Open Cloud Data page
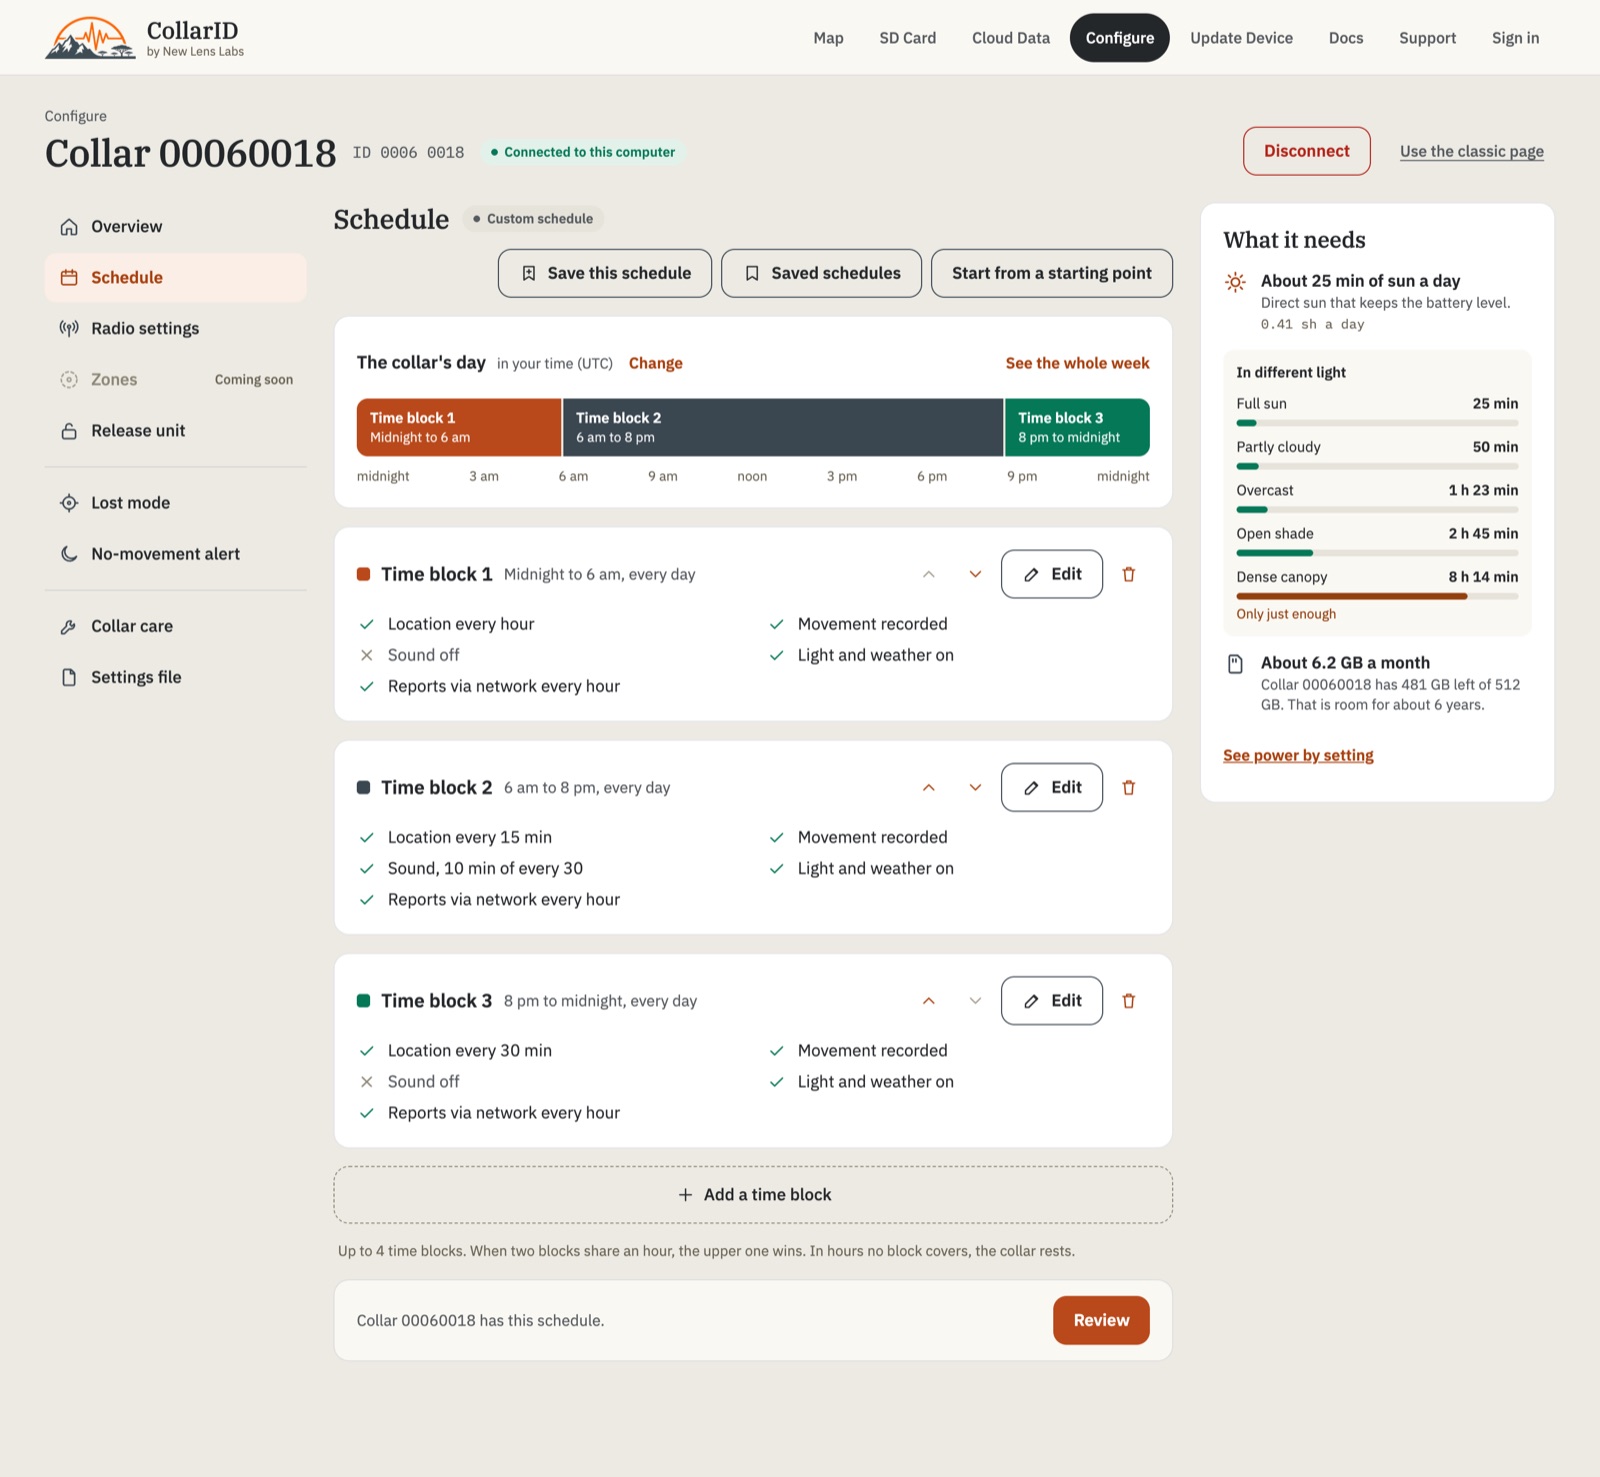1600x1477 pixels. [1011, 38]
